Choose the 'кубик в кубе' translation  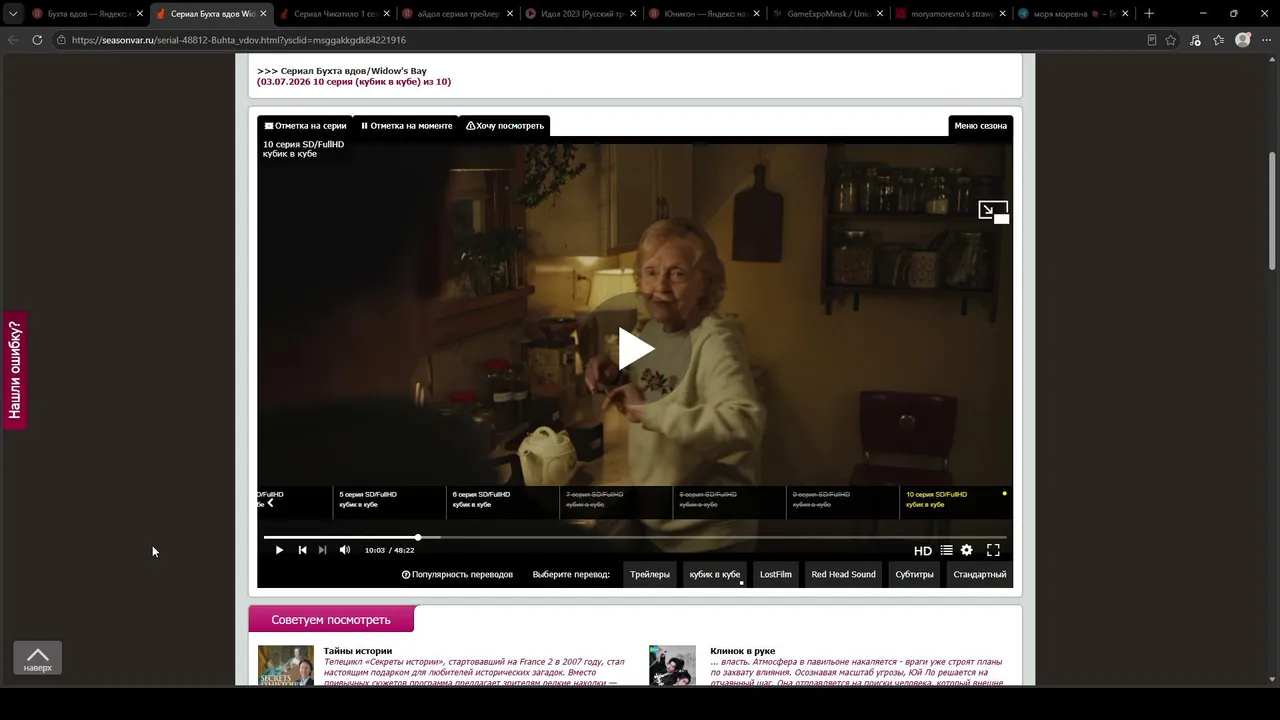(x=715, y=575)
